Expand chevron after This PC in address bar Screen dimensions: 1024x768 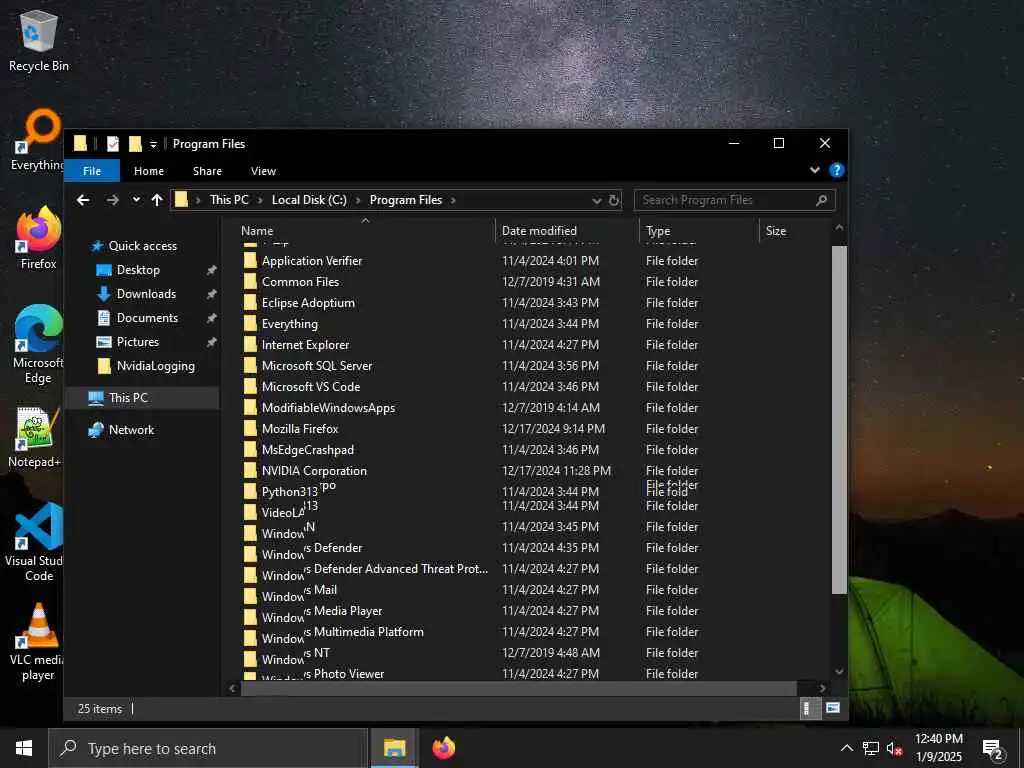click(260, 200)
